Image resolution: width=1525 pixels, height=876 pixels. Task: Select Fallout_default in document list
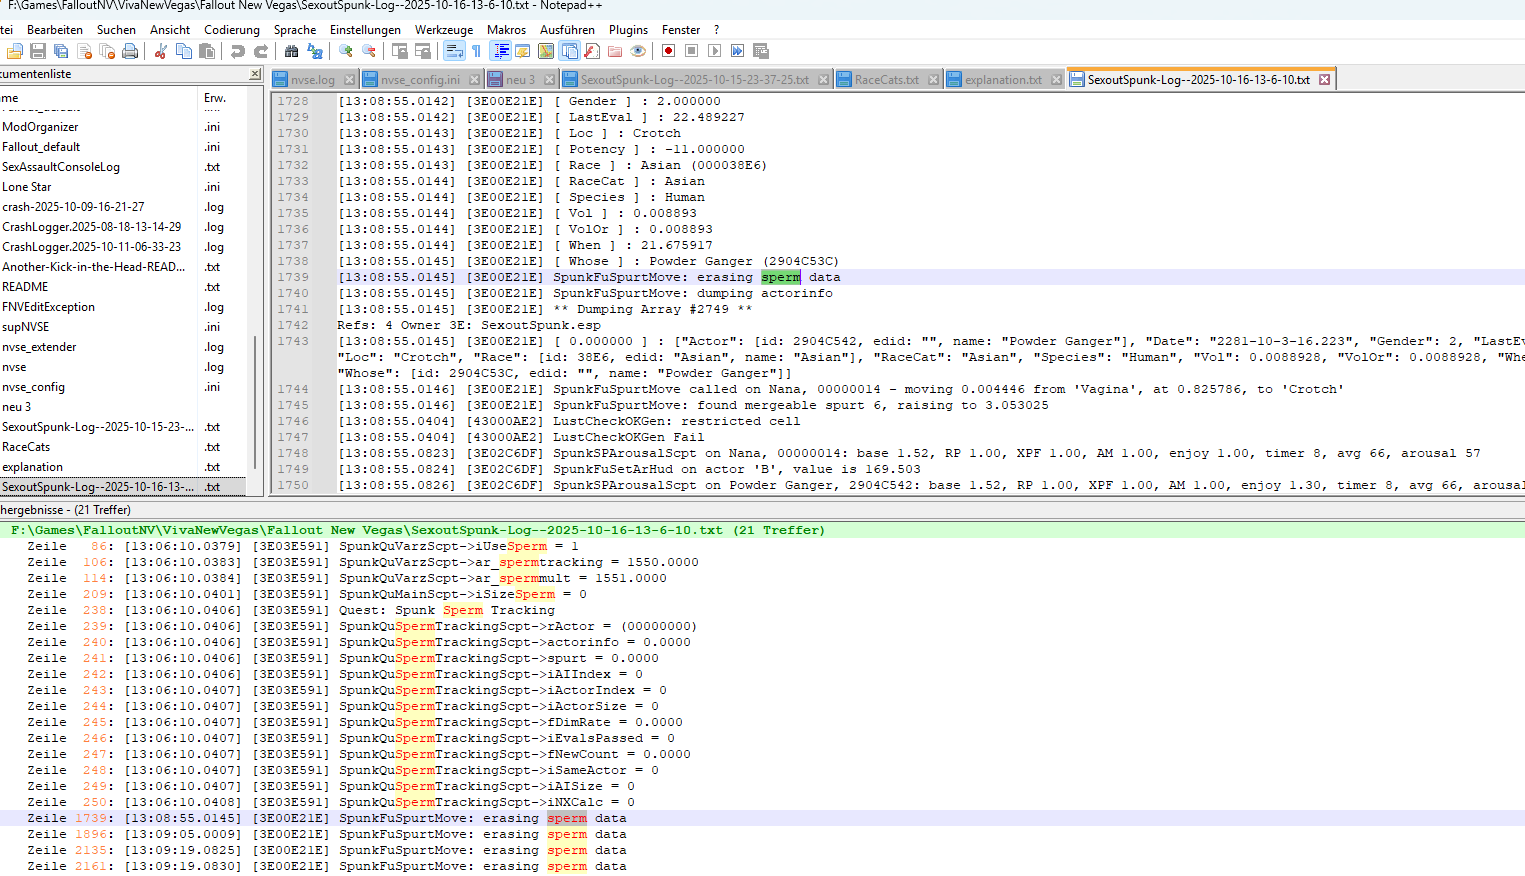point(41,147)
